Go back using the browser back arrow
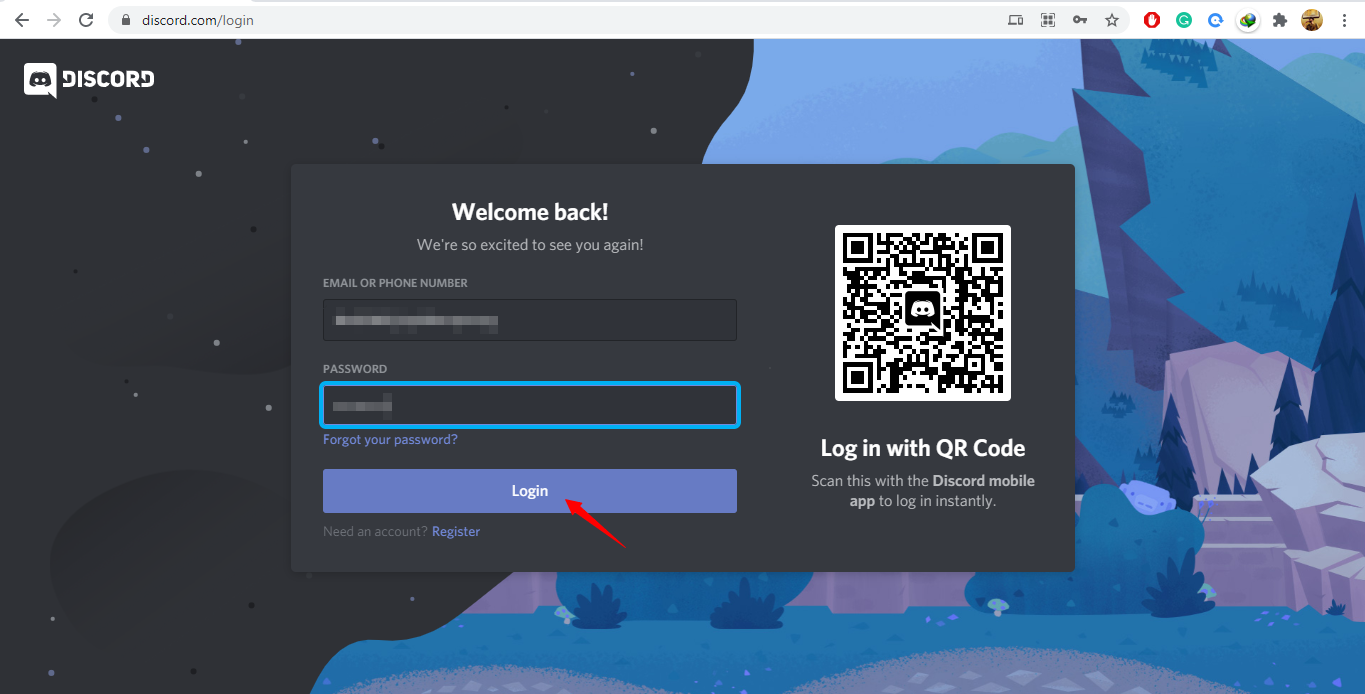1365x694 pixels. click(x=22, y=20)
